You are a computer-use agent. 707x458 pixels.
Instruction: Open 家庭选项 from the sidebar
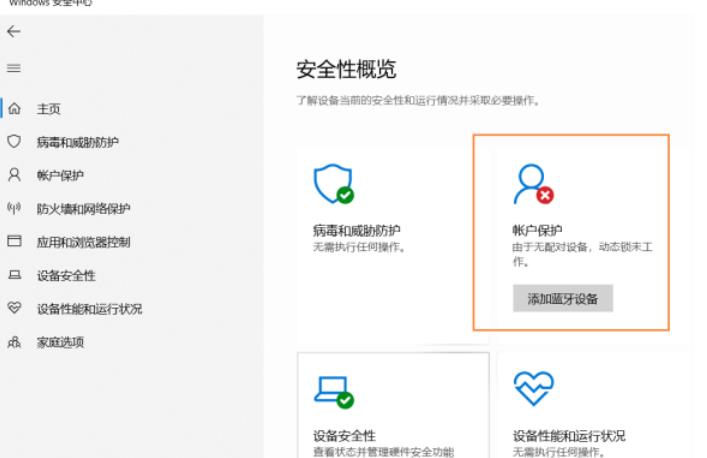click(60, 343)
